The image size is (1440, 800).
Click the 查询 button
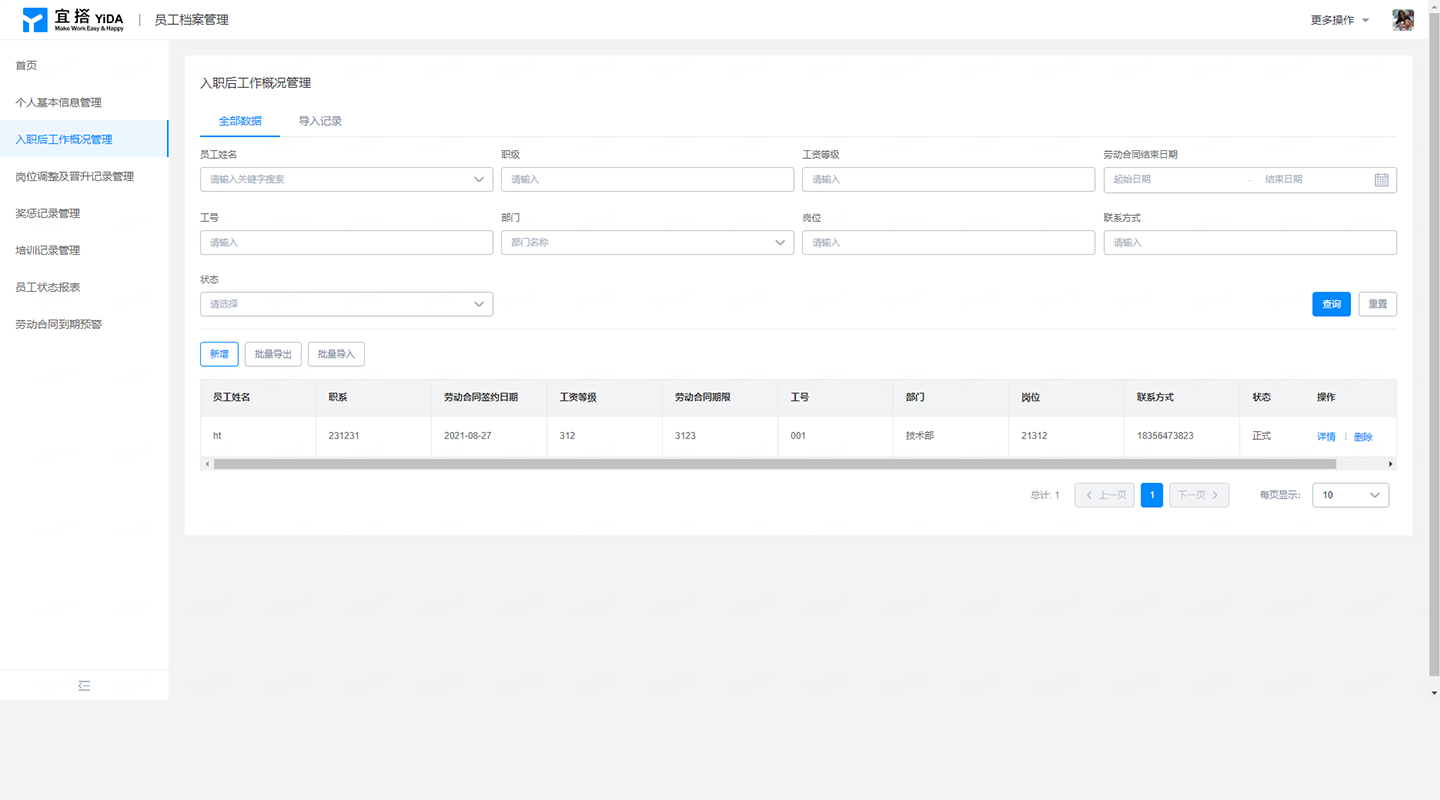tap(1331, 304)
